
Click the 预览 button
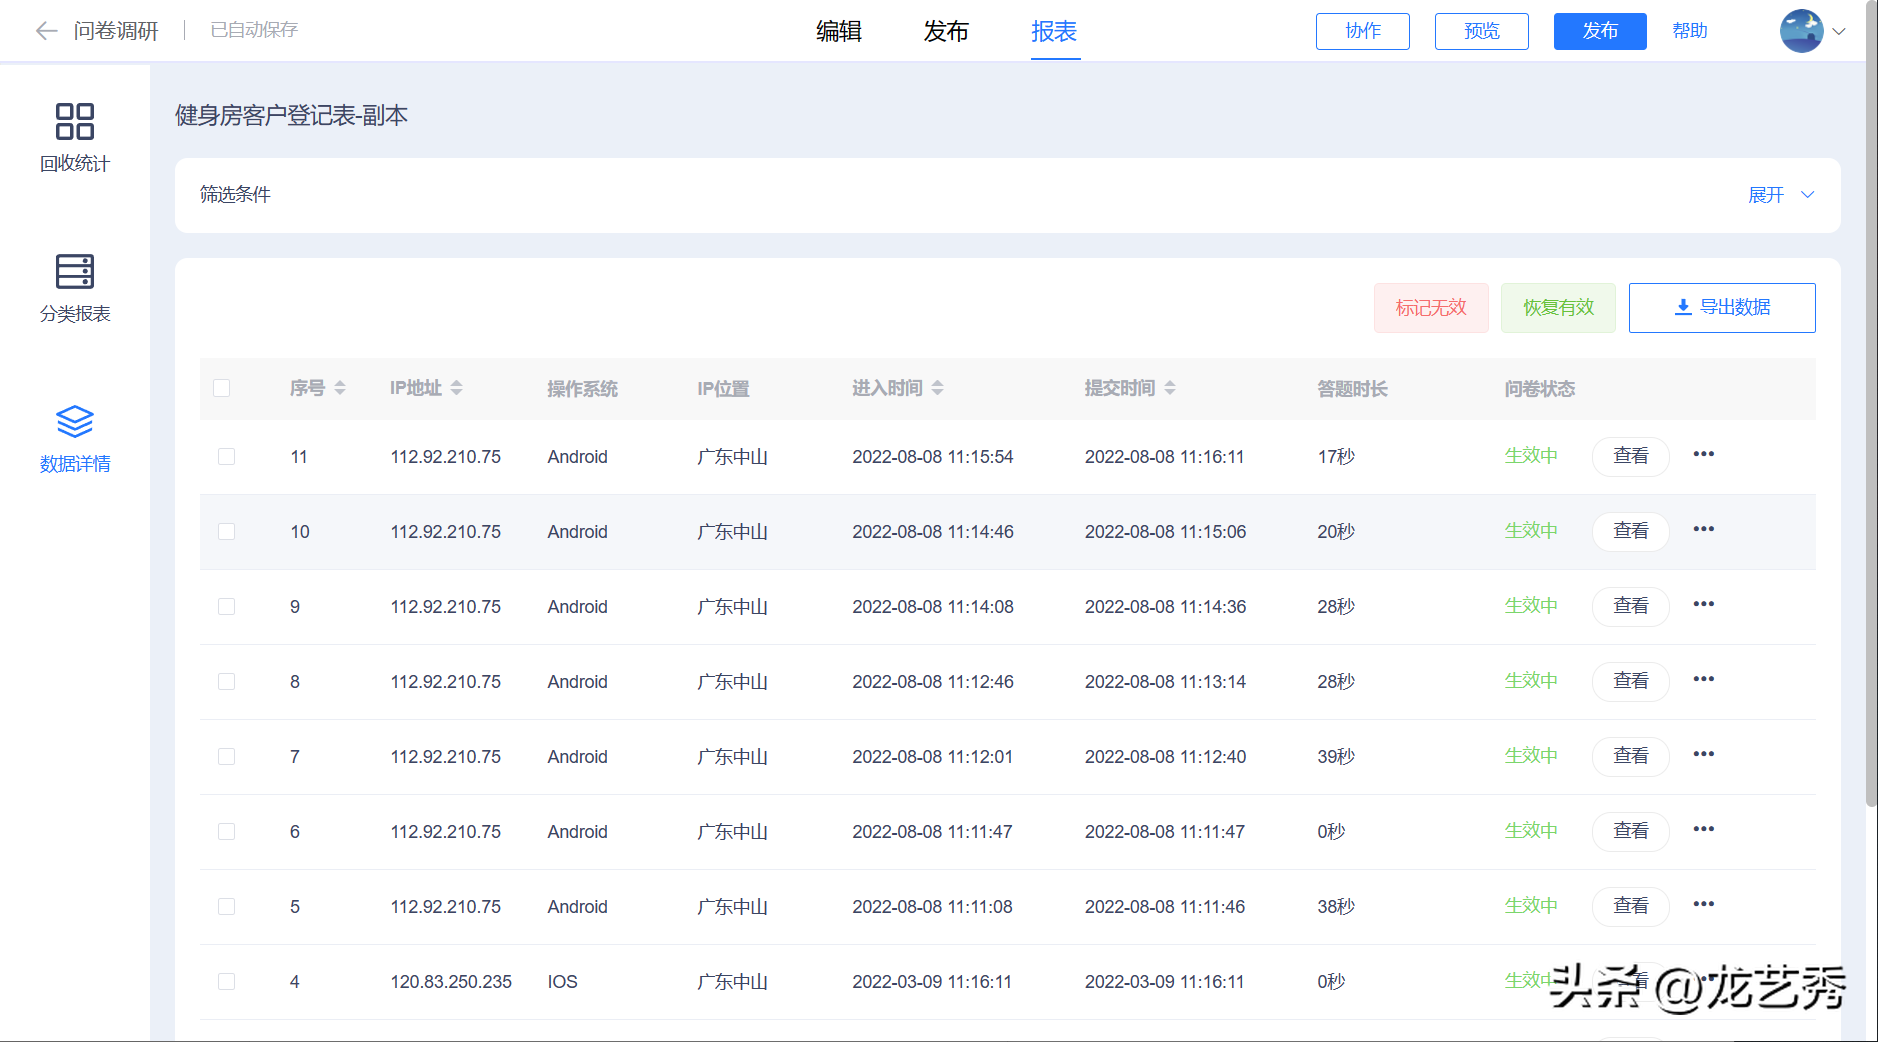pyautogui.click(x=1482, y=31)
